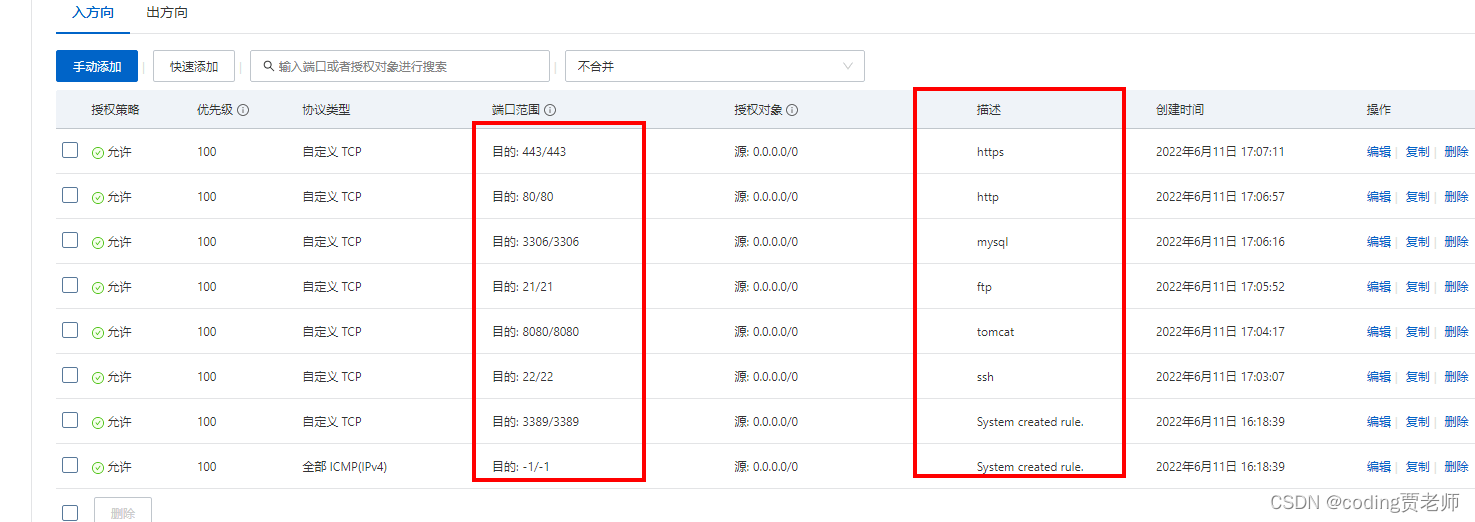Click the 创建时间 column header
1475x522 pixels.
[x=1180, y=110]
